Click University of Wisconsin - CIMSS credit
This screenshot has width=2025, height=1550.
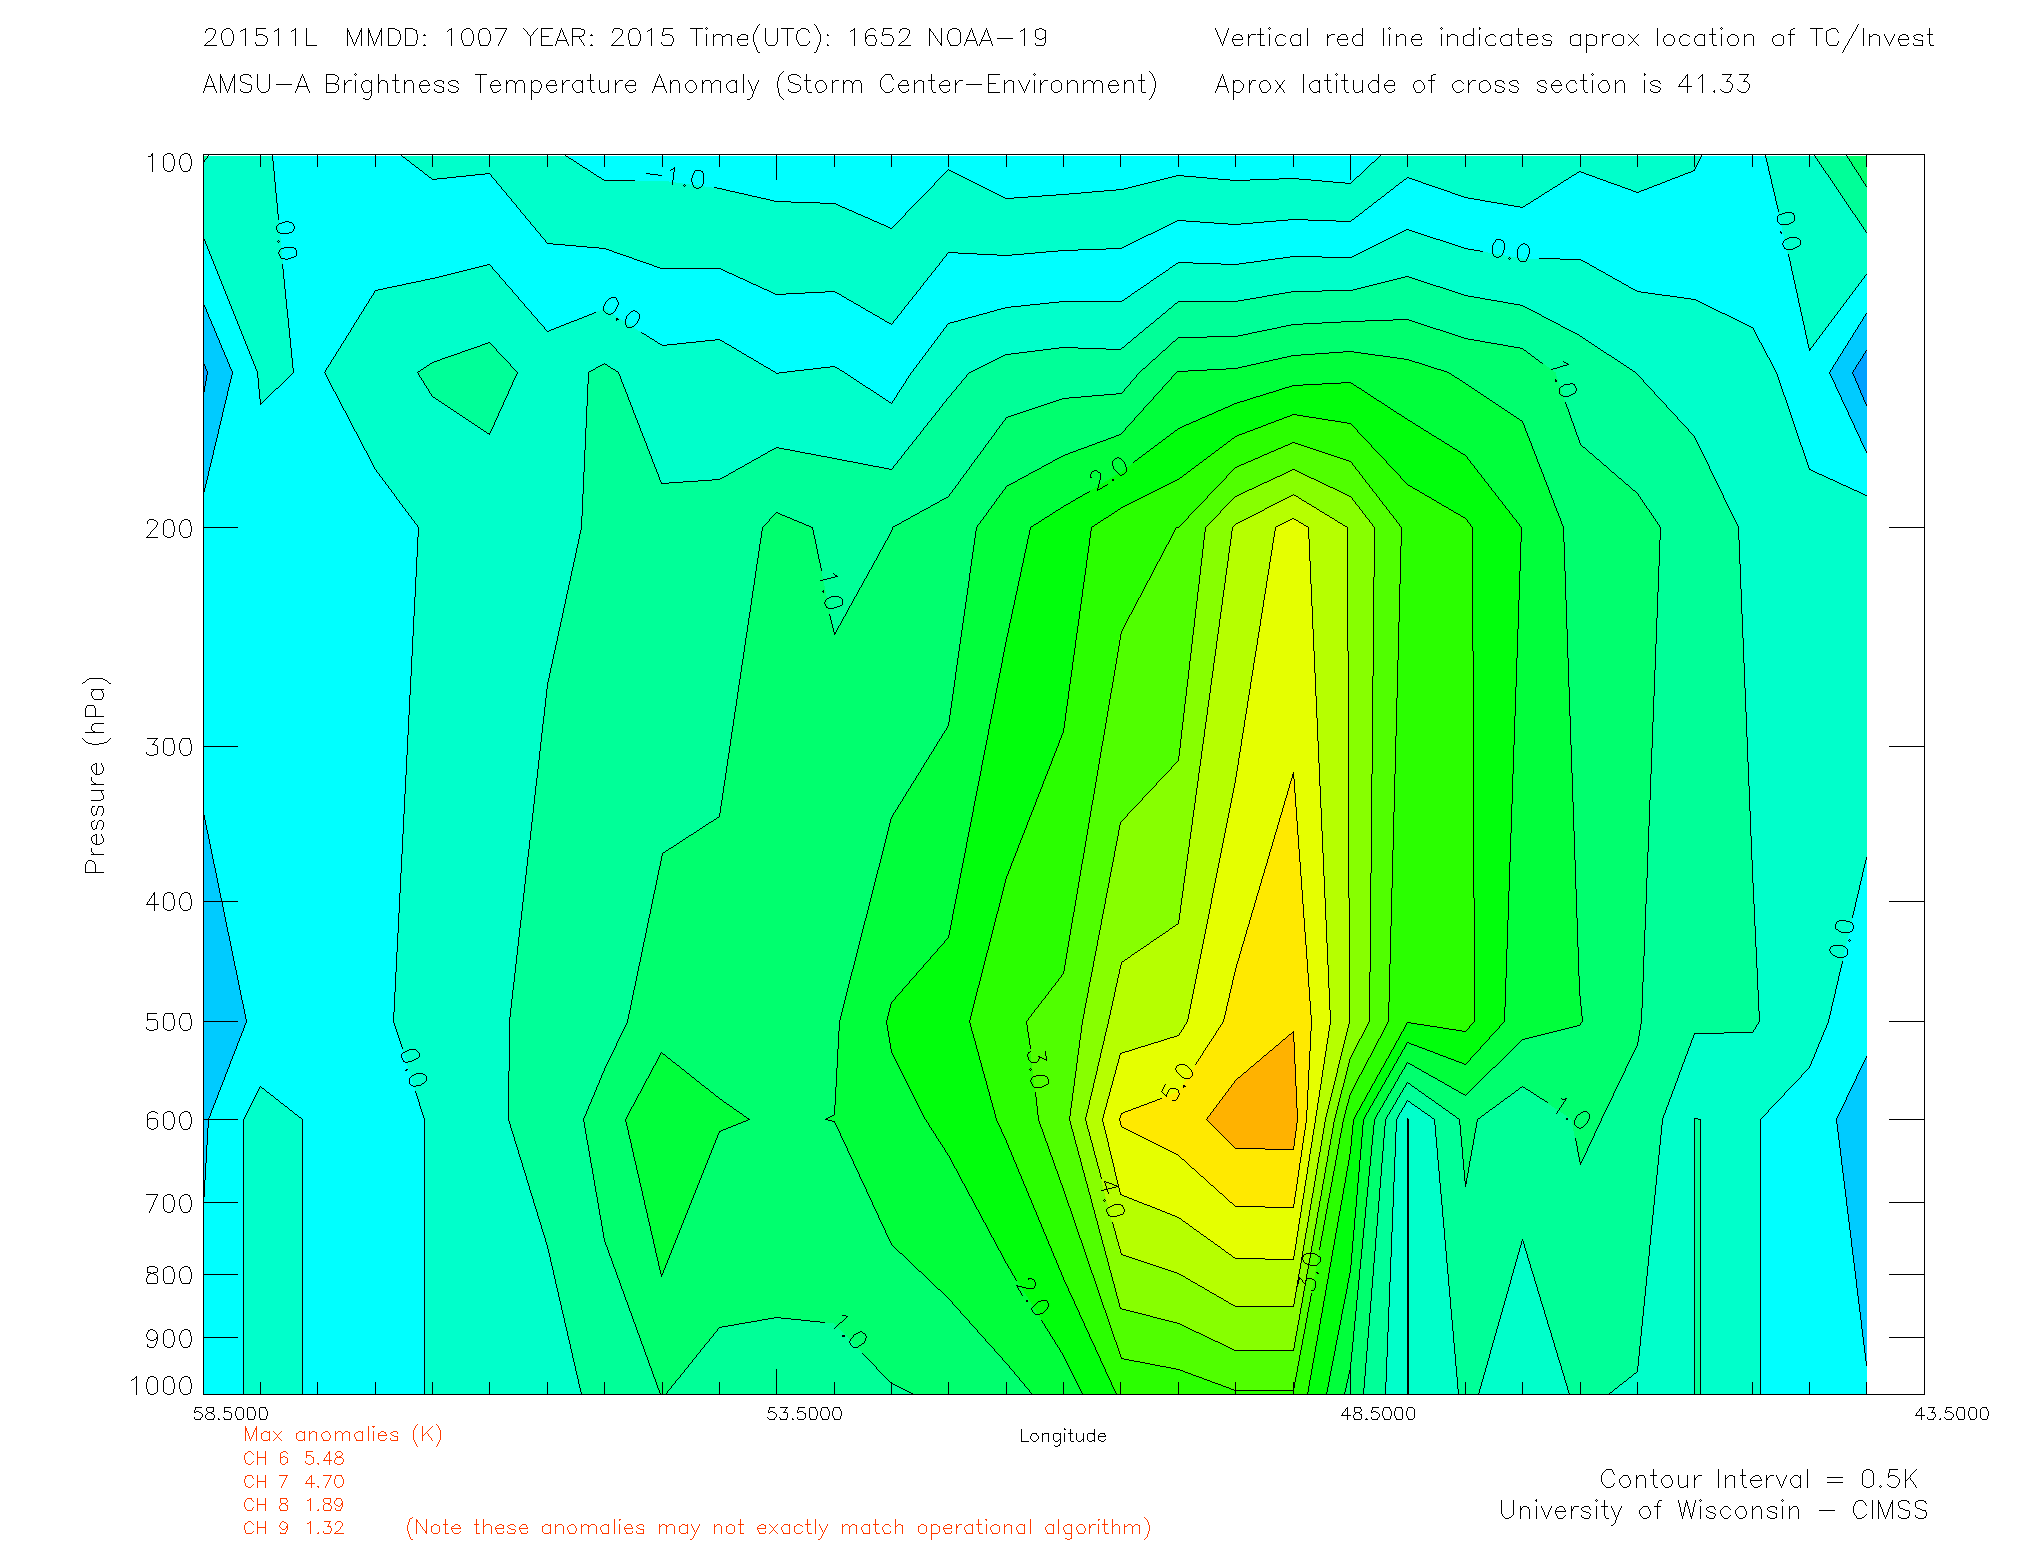1712,1510
